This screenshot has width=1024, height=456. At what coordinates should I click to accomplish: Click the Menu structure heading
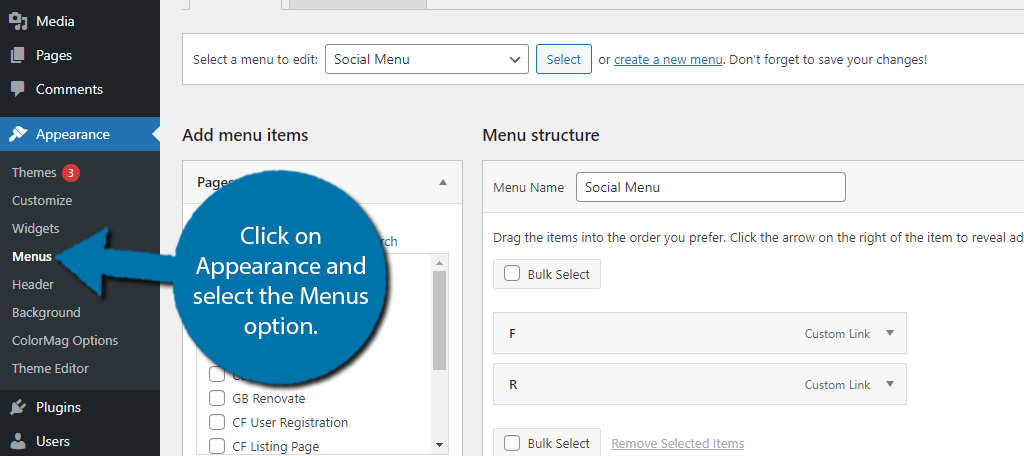click(541, 135)
